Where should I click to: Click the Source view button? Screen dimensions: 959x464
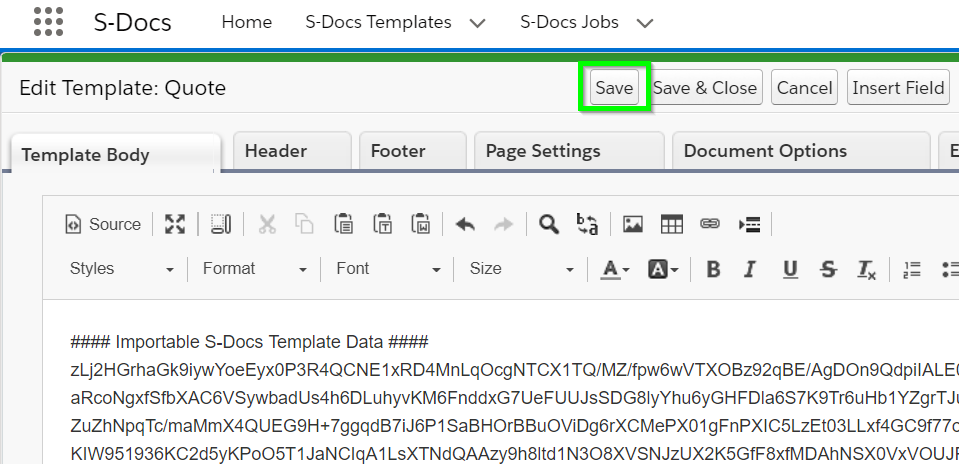tap(103, 224)
